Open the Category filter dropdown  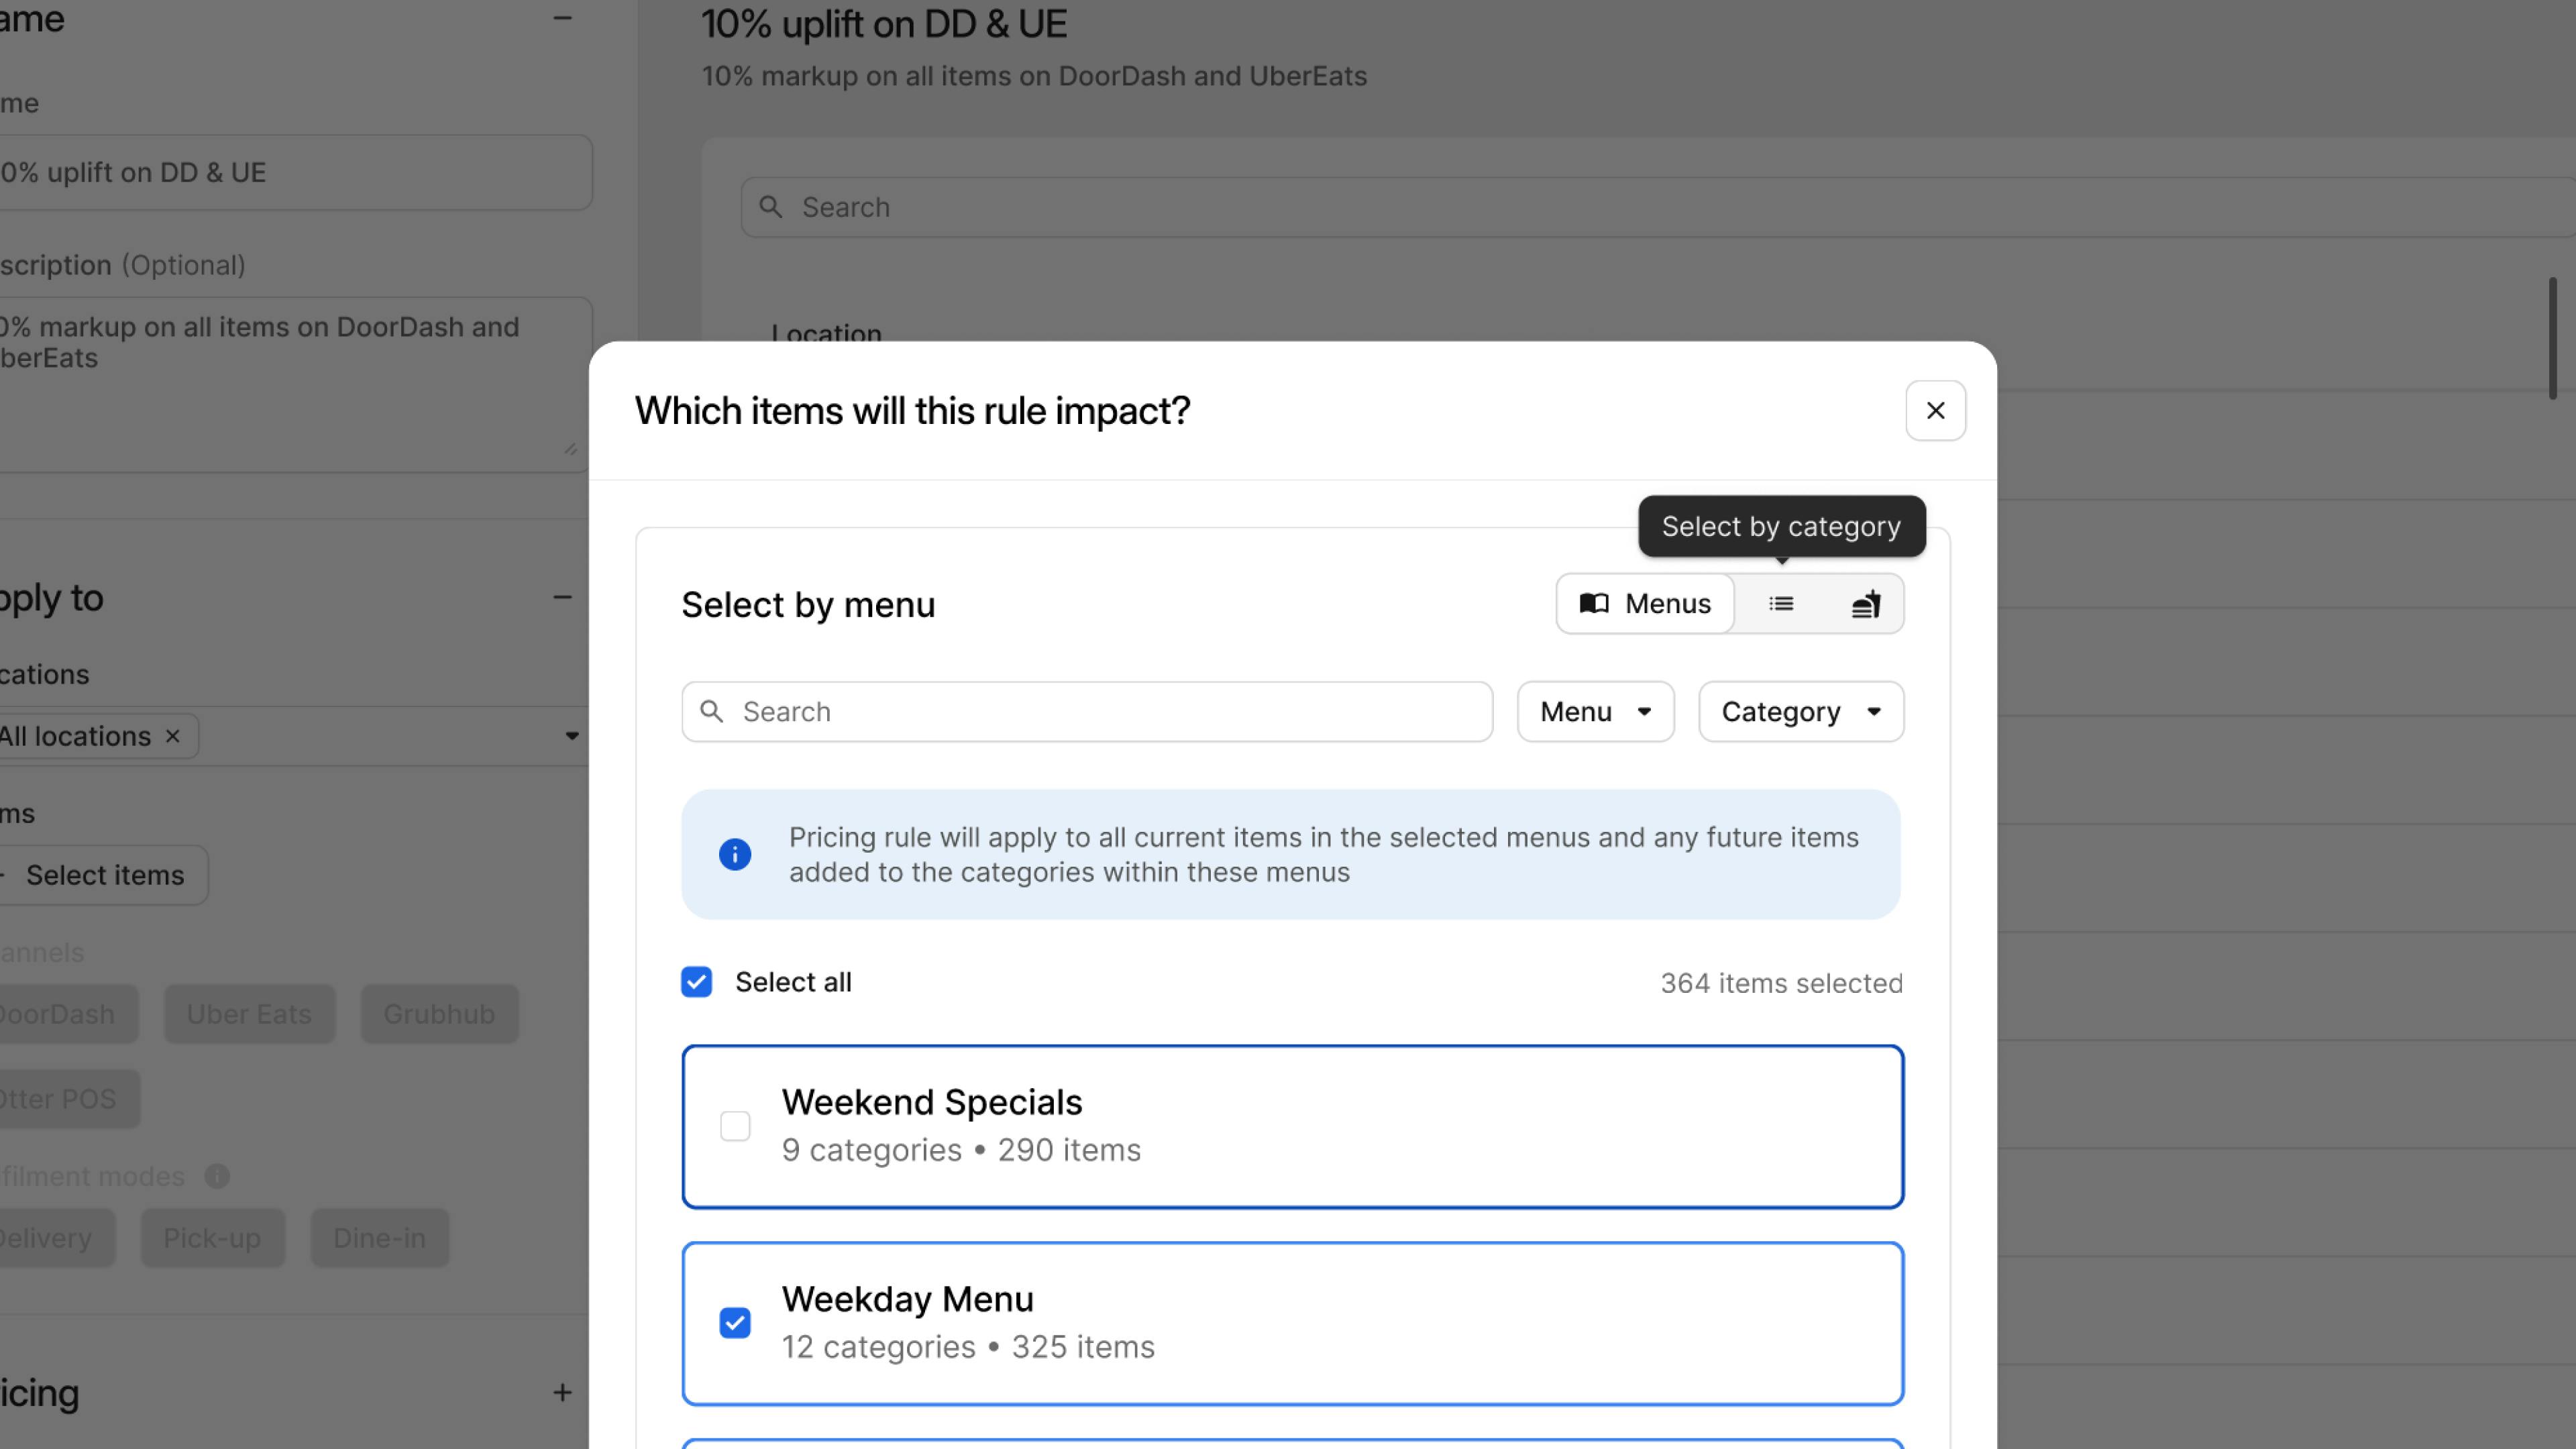(x=1800, y=712)
